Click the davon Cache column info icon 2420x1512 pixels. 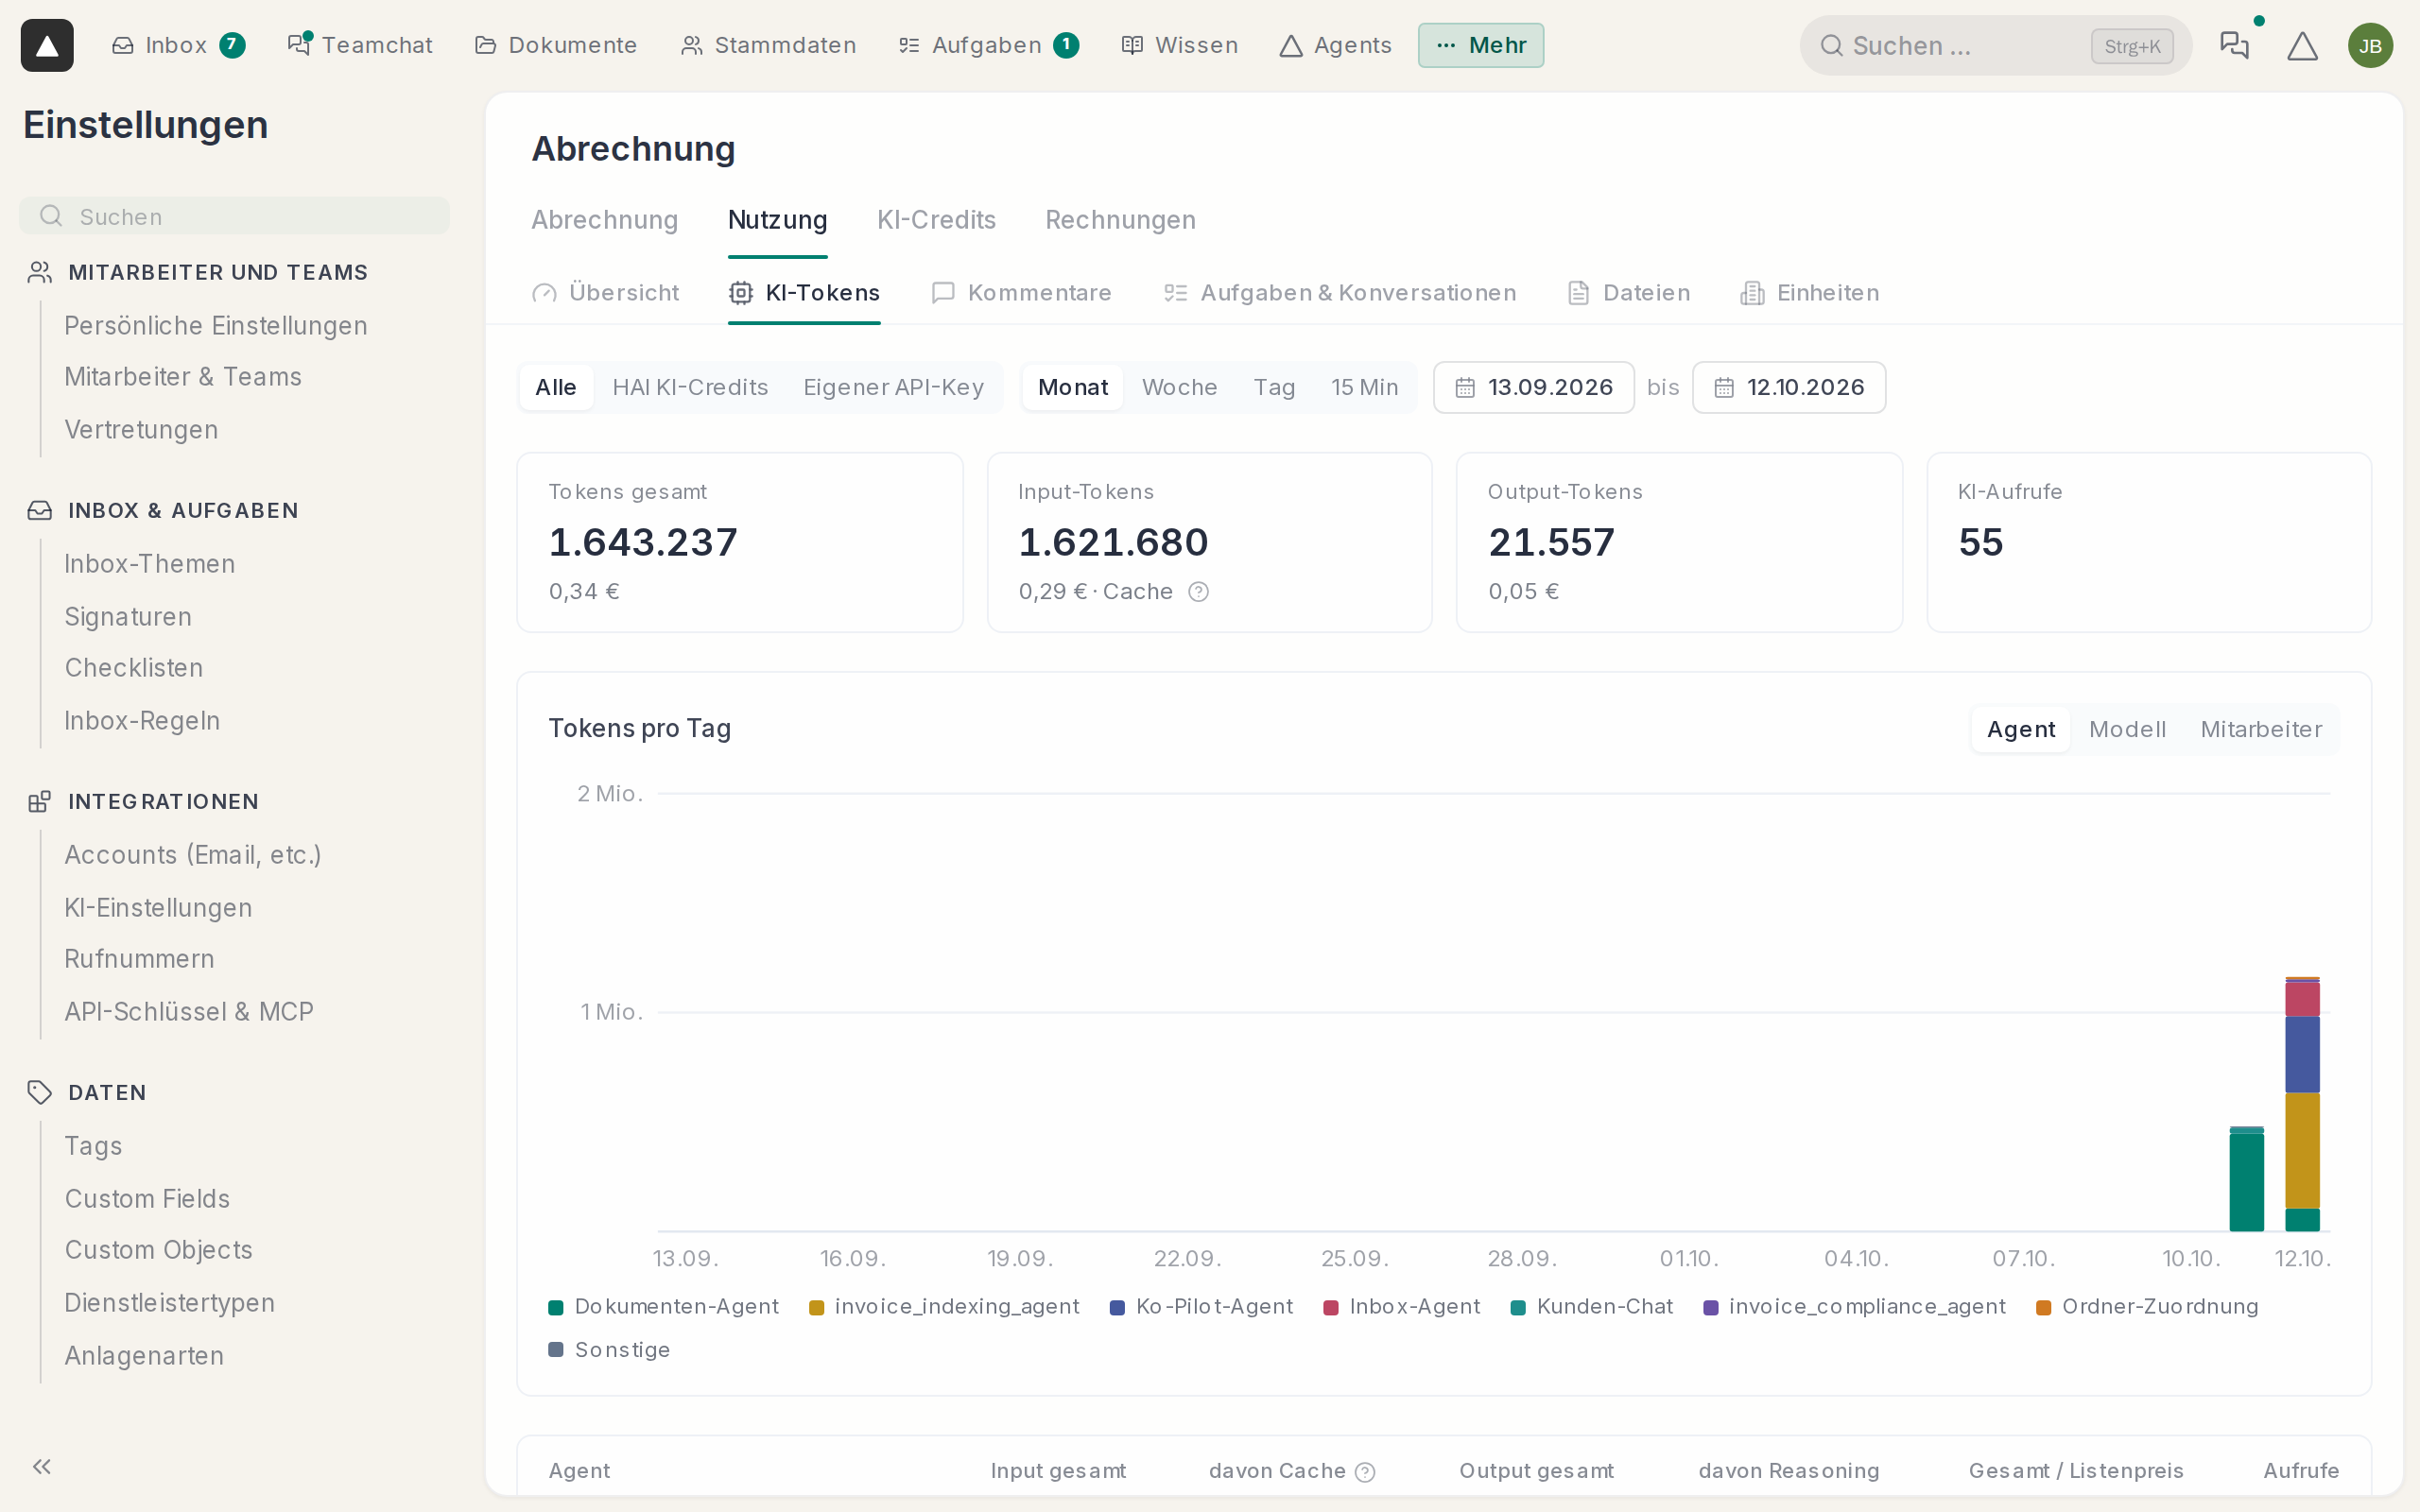coord(1365,1471)
